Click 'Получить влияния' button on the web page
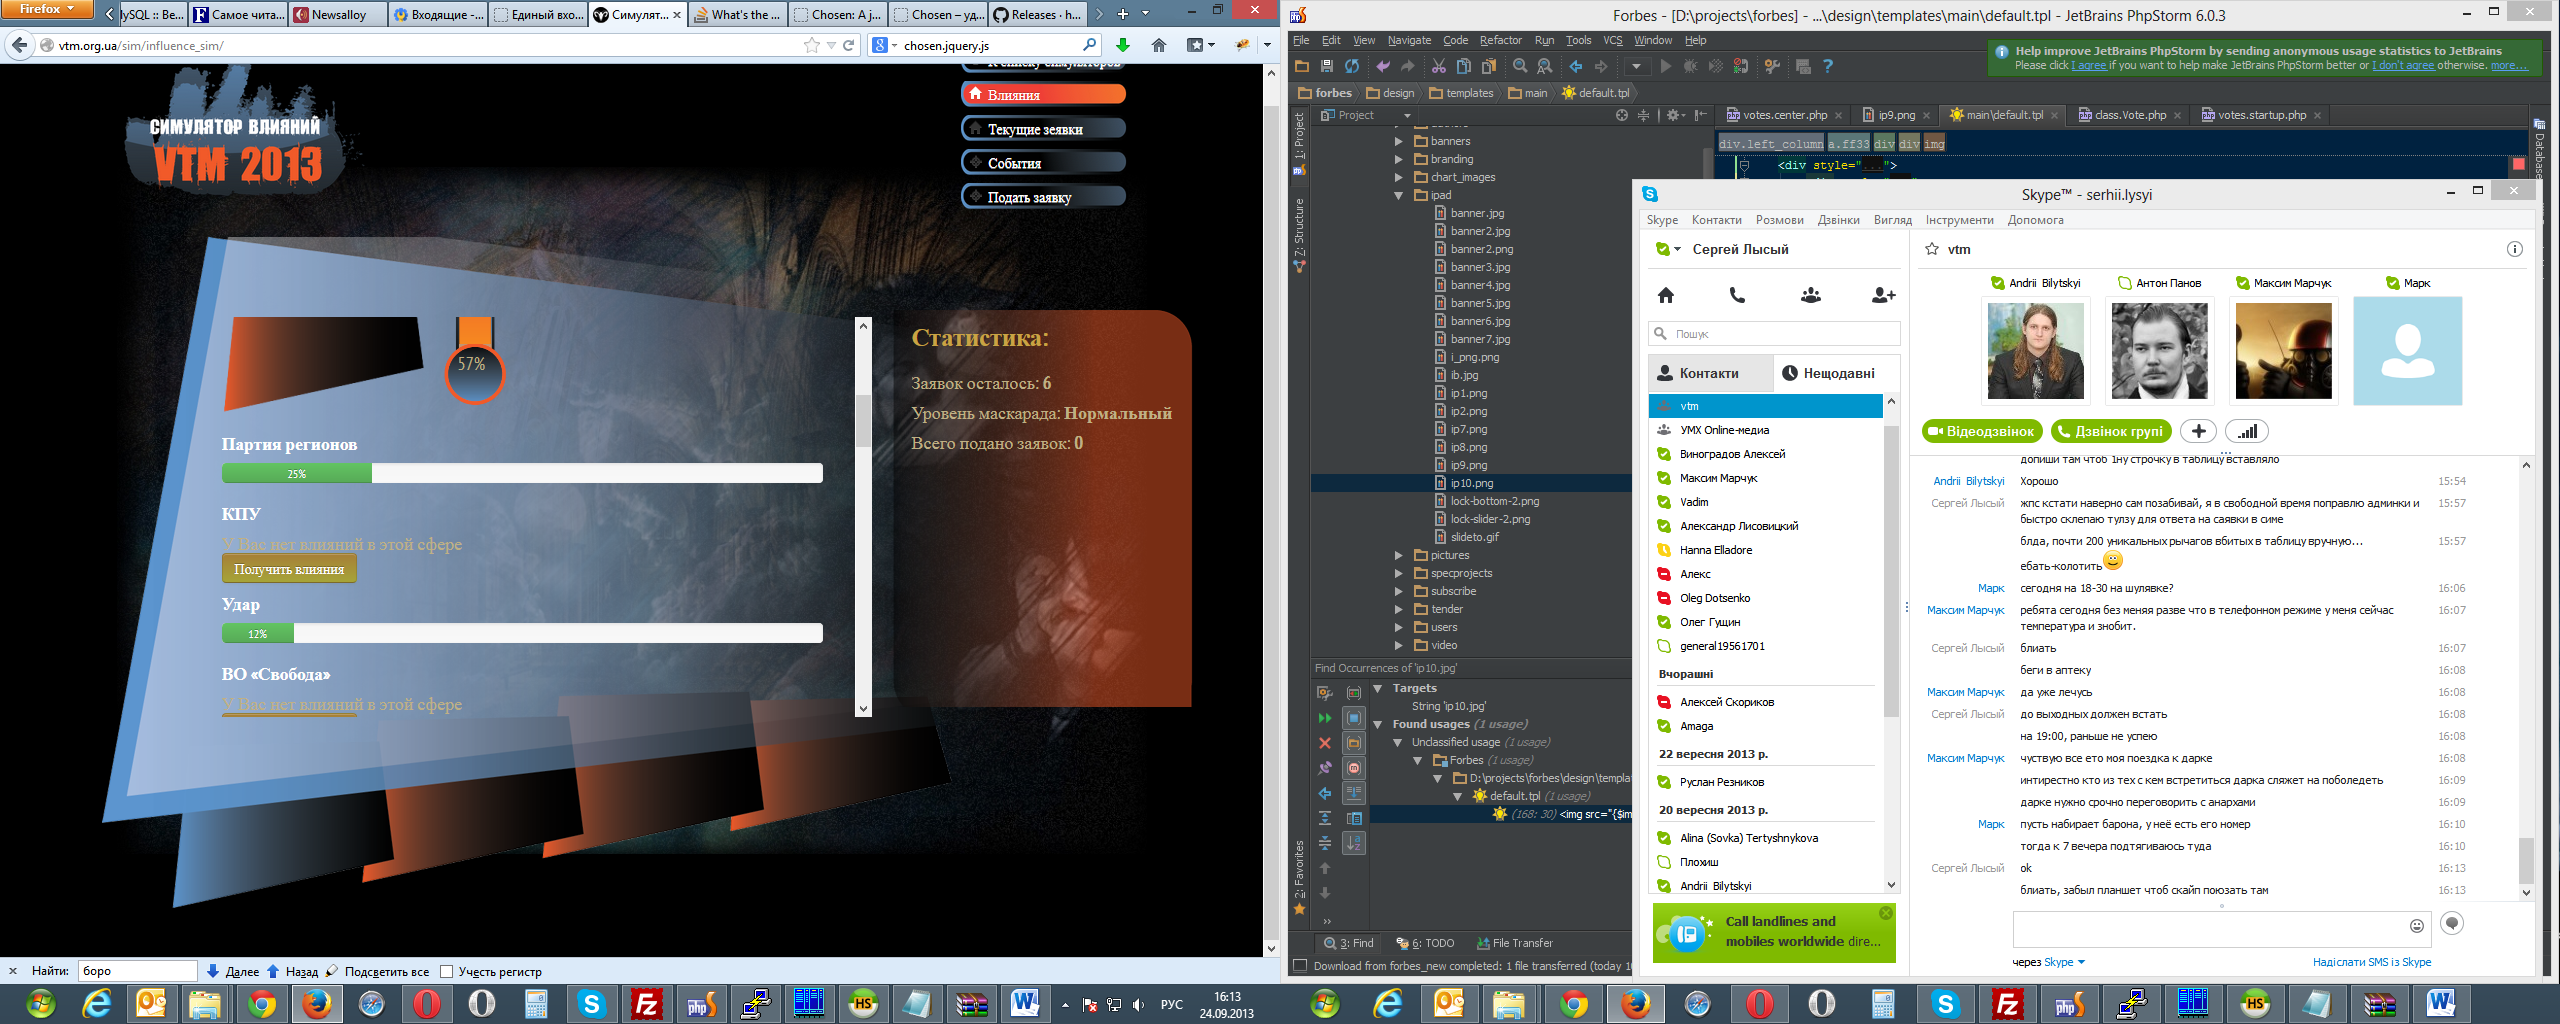Image resolution: width=2560 pixels, height=1024 pixels. [x=289, y=569]
